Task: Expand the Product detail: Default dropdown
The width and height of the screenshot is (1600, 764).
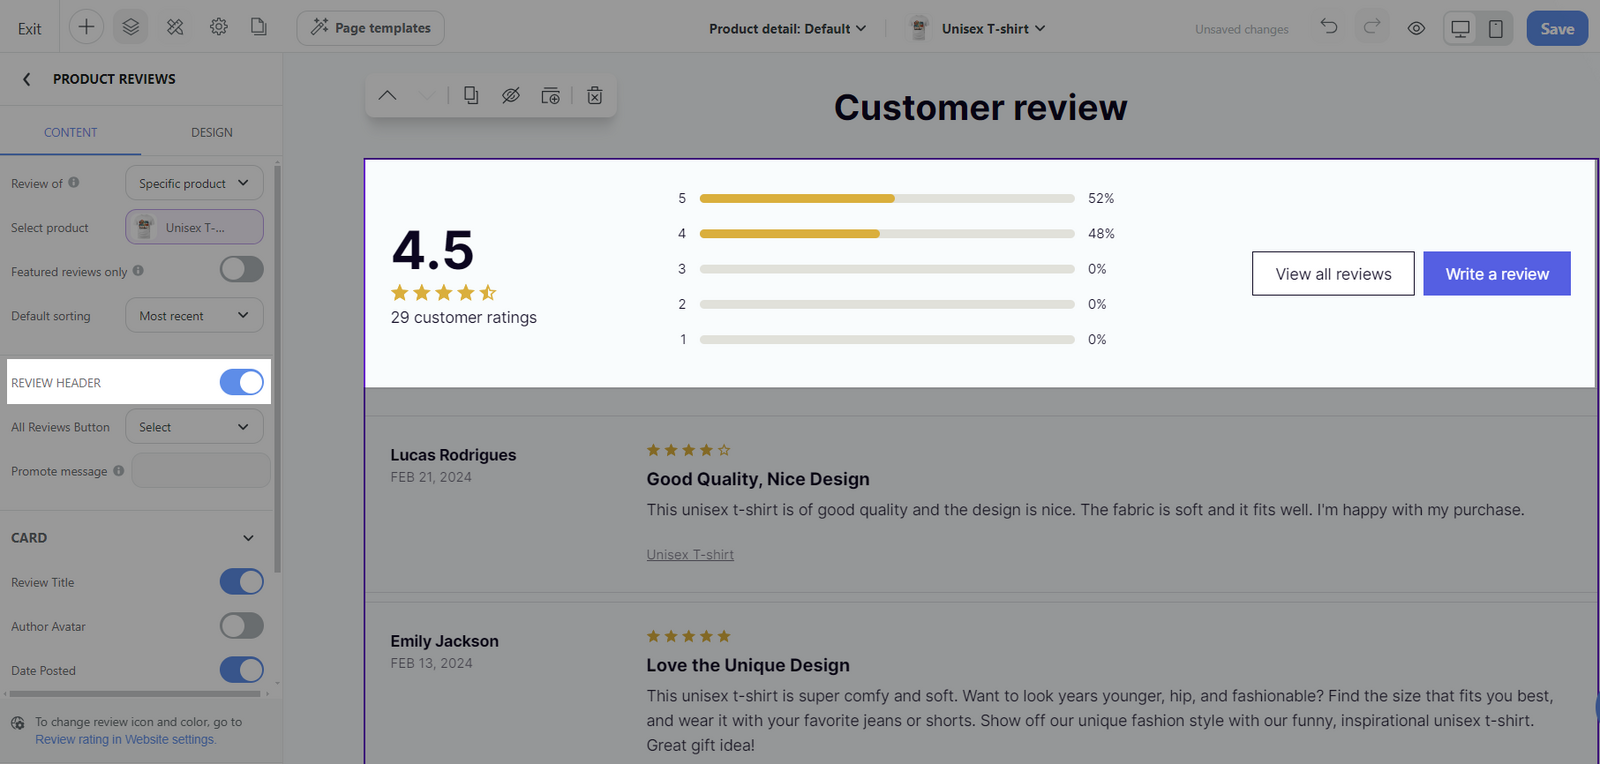Action: click(x=787, y=28)
